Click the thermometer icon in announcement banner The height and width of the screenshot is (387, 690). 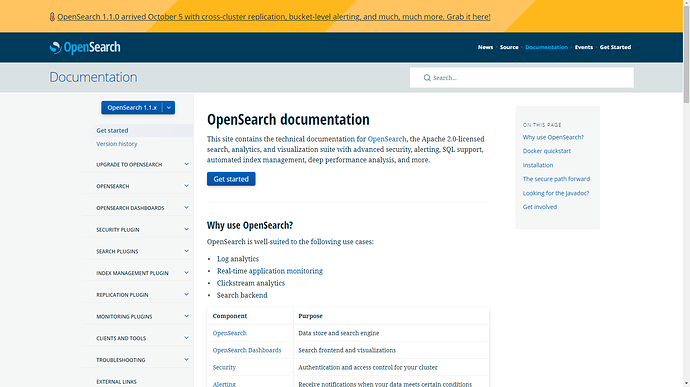pyautogui.click(x=52, y=17)
